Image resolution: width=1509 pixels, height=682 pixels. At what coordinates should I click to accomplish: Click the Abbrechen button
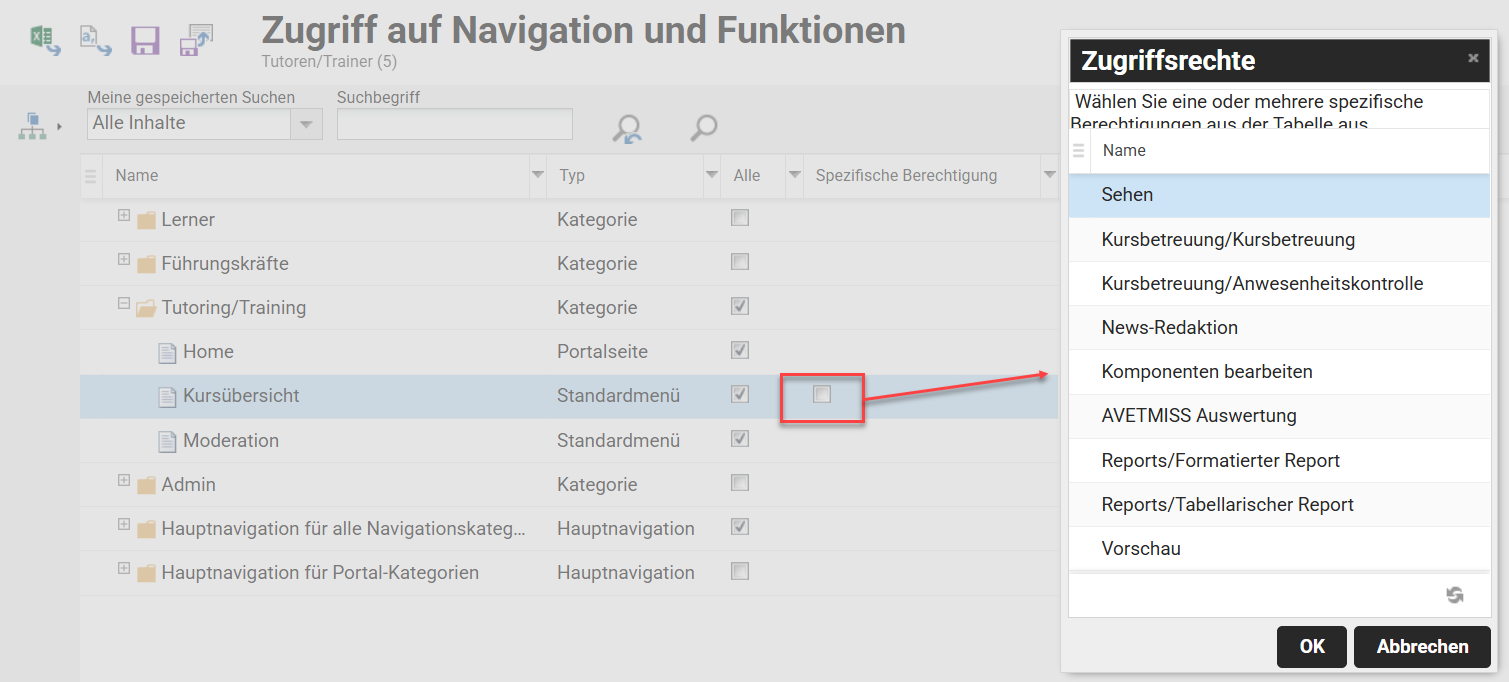[x=1422, y=647]
